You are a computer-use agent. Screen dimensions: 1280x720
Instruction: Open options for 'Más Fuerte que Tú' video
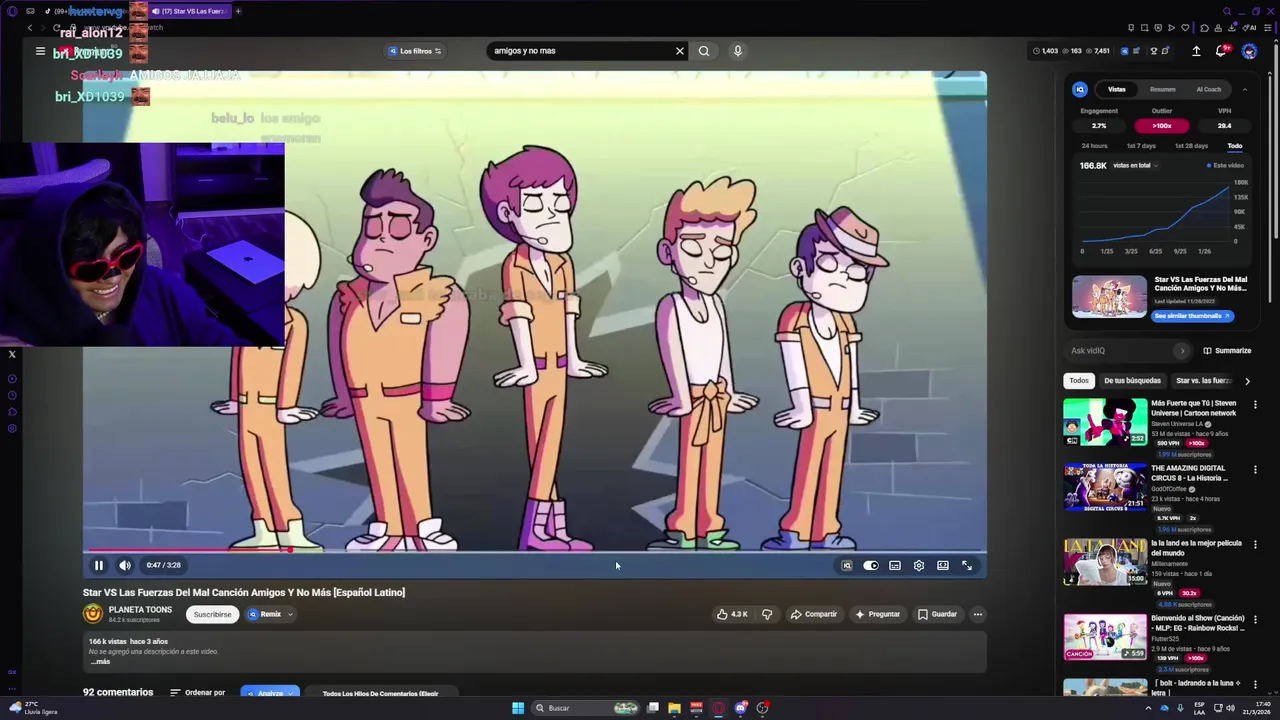coord(1255,405)
